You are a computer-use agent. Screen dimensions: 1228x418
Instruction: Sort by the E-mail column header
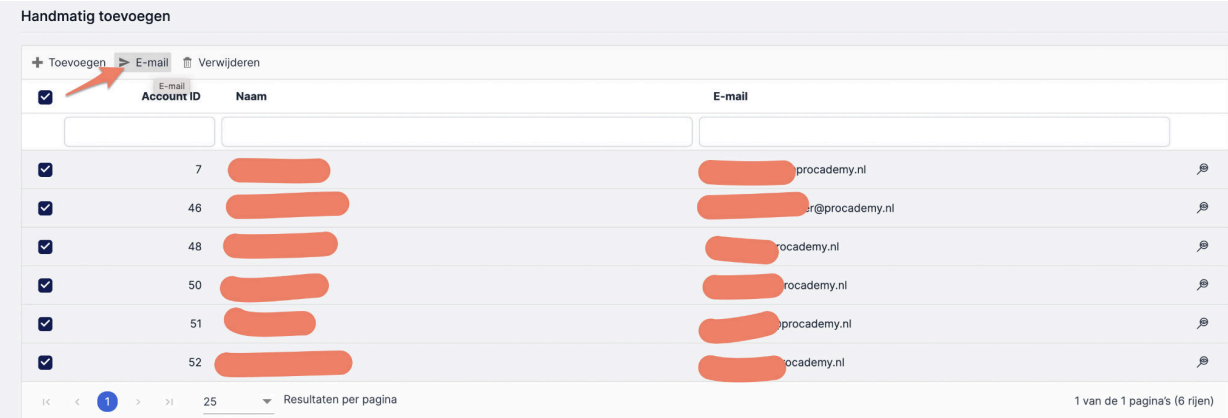(730, 97)
